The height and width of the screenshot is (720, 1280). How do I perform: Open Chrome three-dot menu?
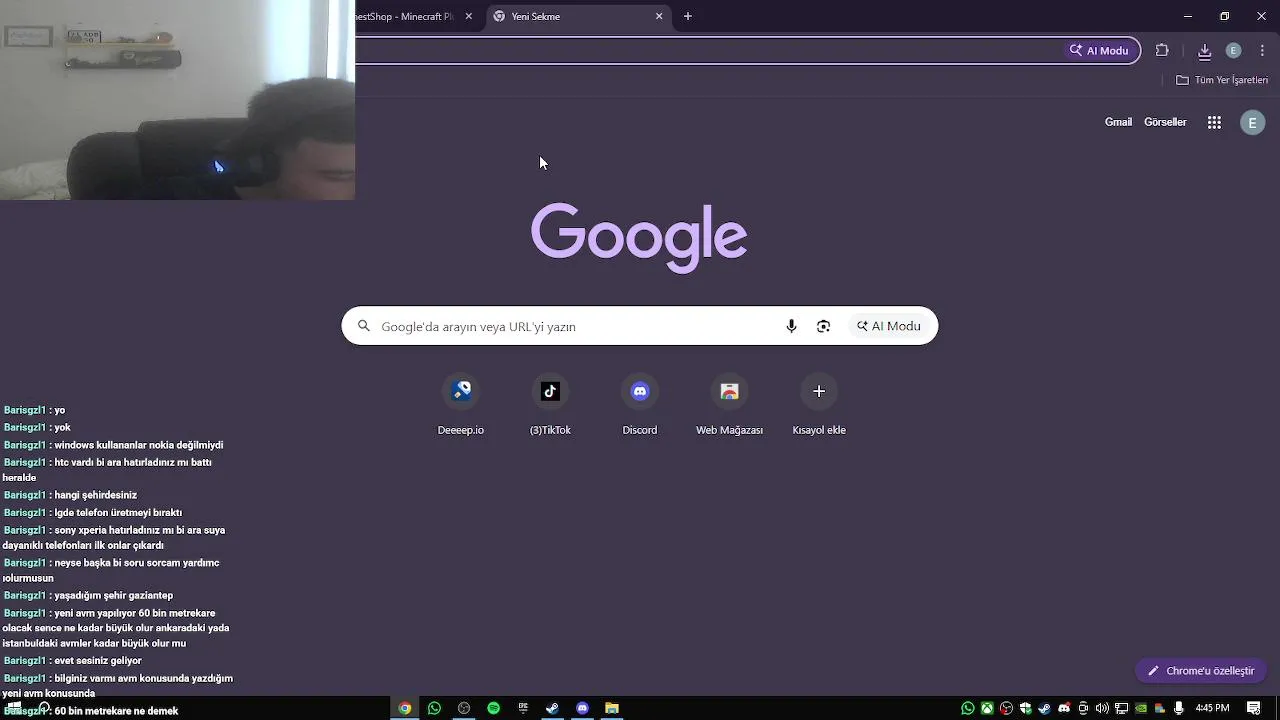coord(1263,50)
